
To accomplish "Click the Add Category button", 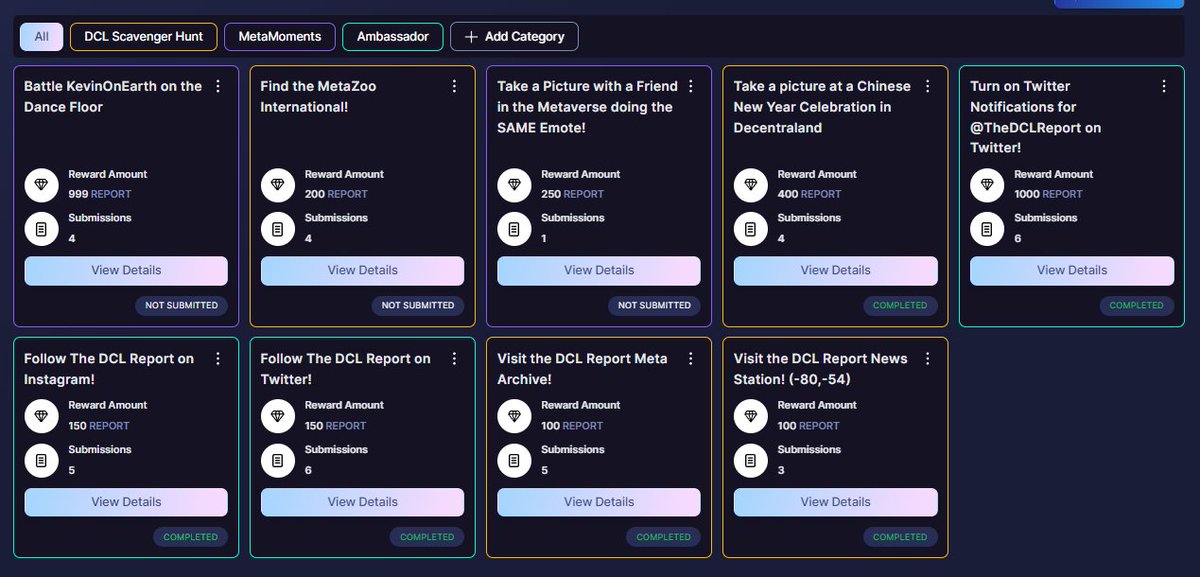I will click(514, 37).
